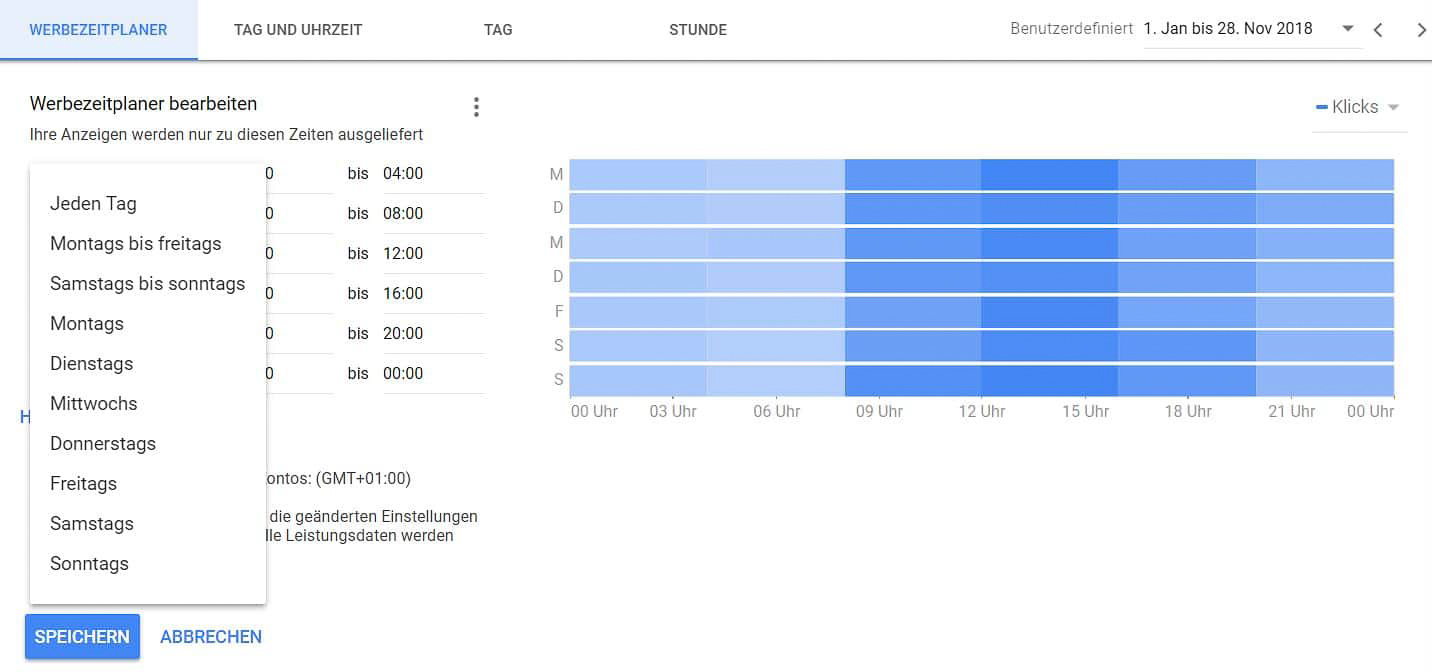
Task: Choose Jeden Tag from the list
Action: [x=93, y=204]
